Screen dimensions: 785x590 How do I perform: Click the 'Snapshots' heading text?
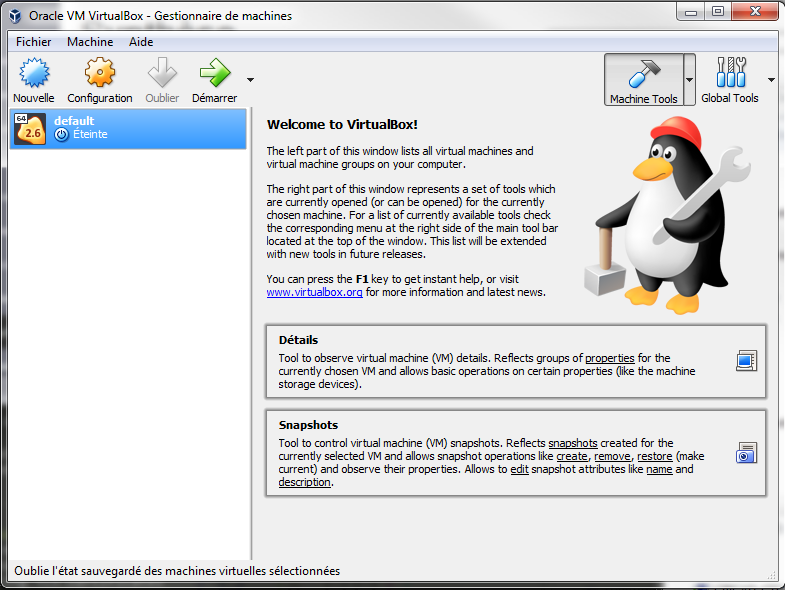308,425
